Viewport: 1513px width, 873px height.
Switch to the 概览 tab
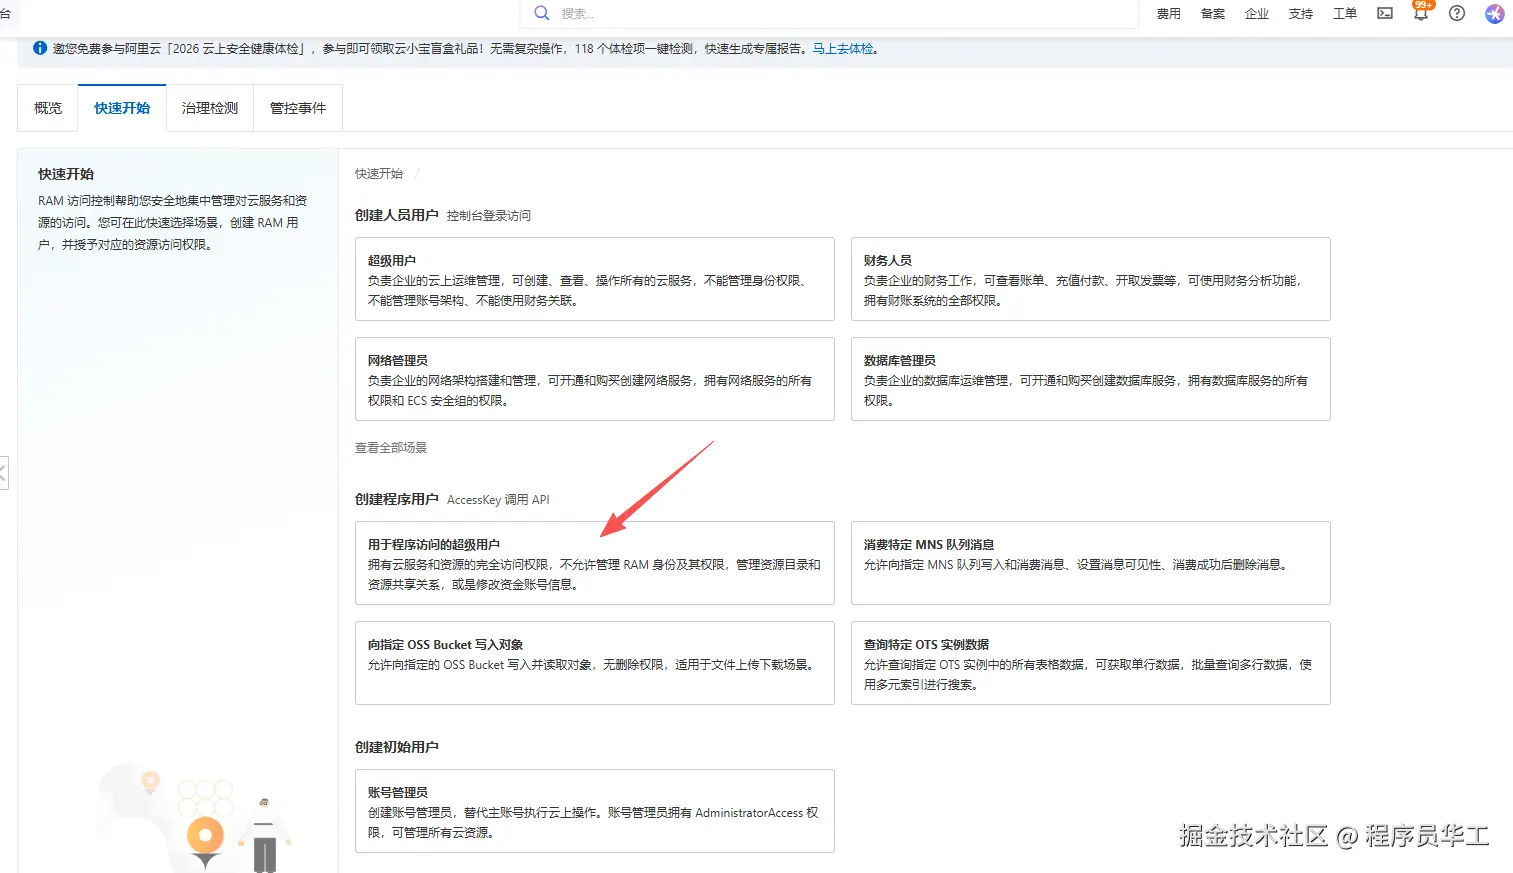48,108
